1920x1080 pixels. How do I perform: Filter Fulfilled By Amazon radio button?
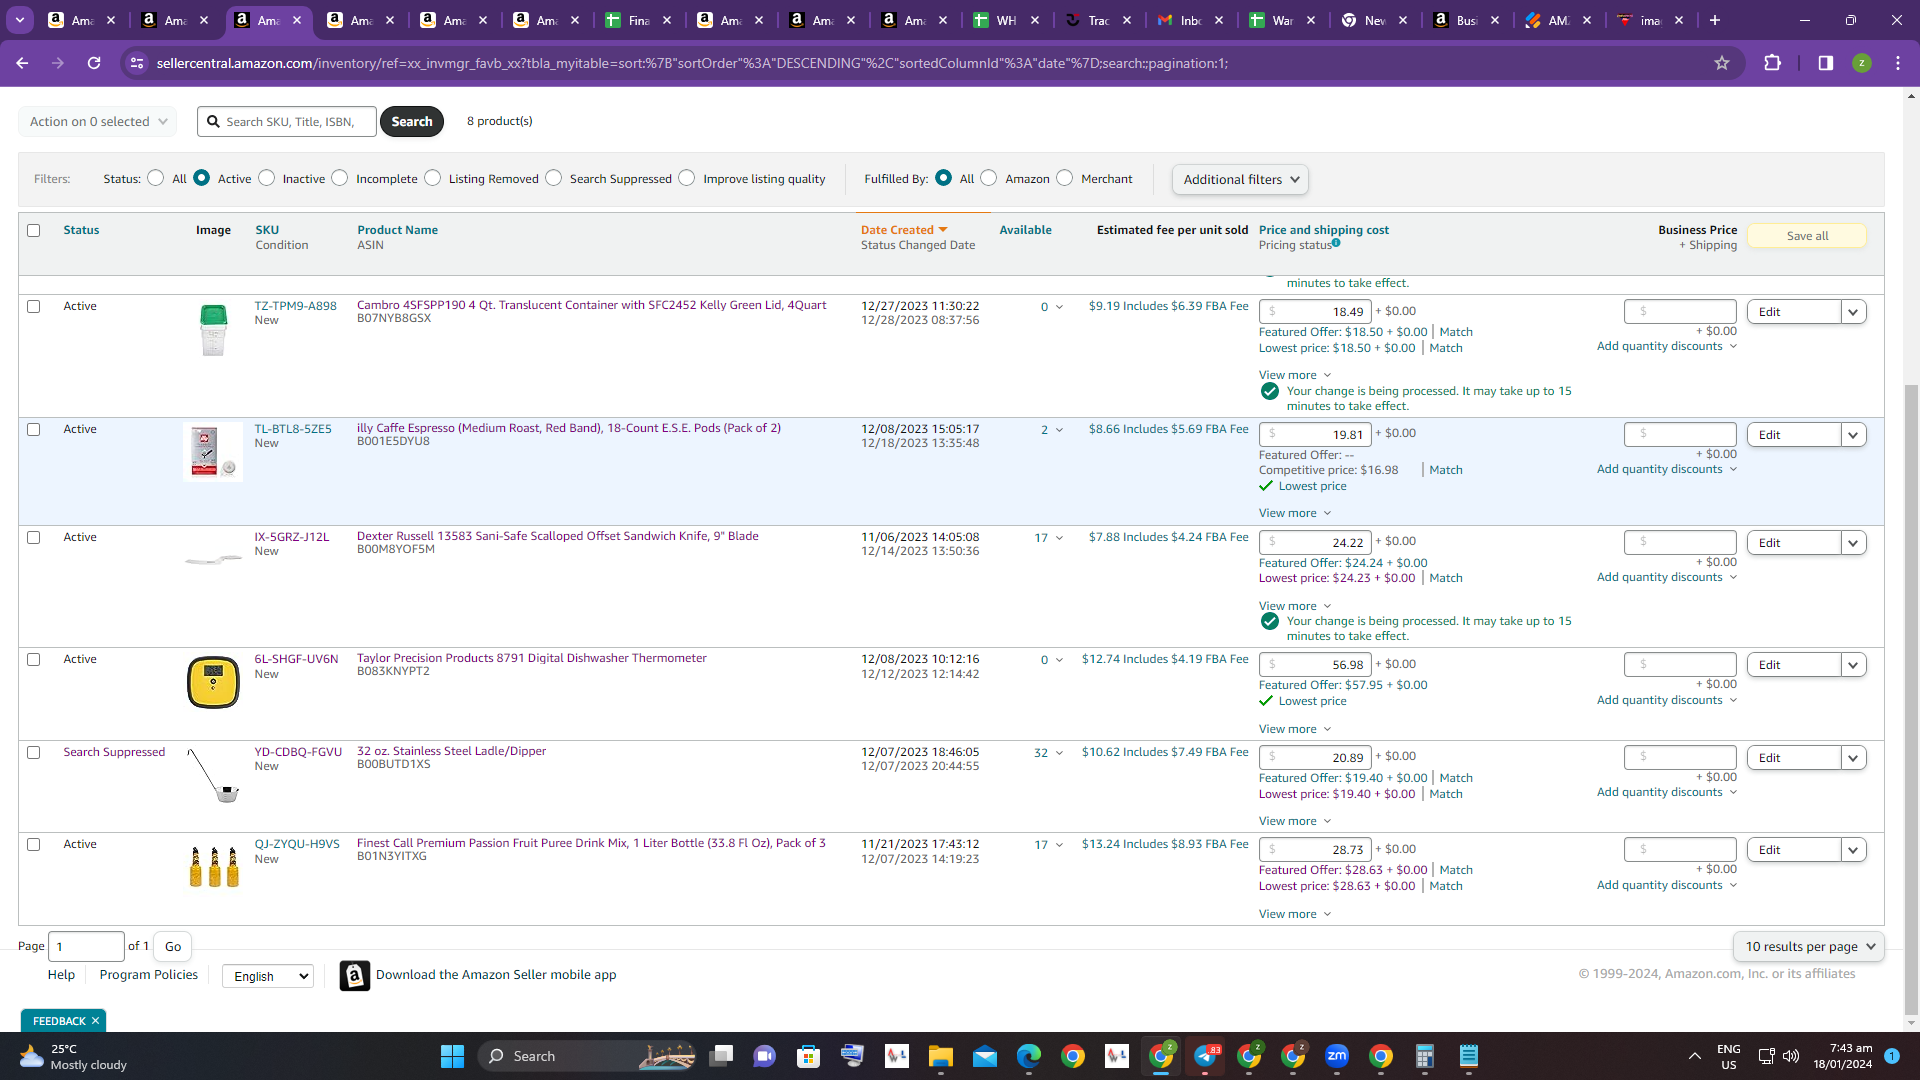[x=989, y=178]
